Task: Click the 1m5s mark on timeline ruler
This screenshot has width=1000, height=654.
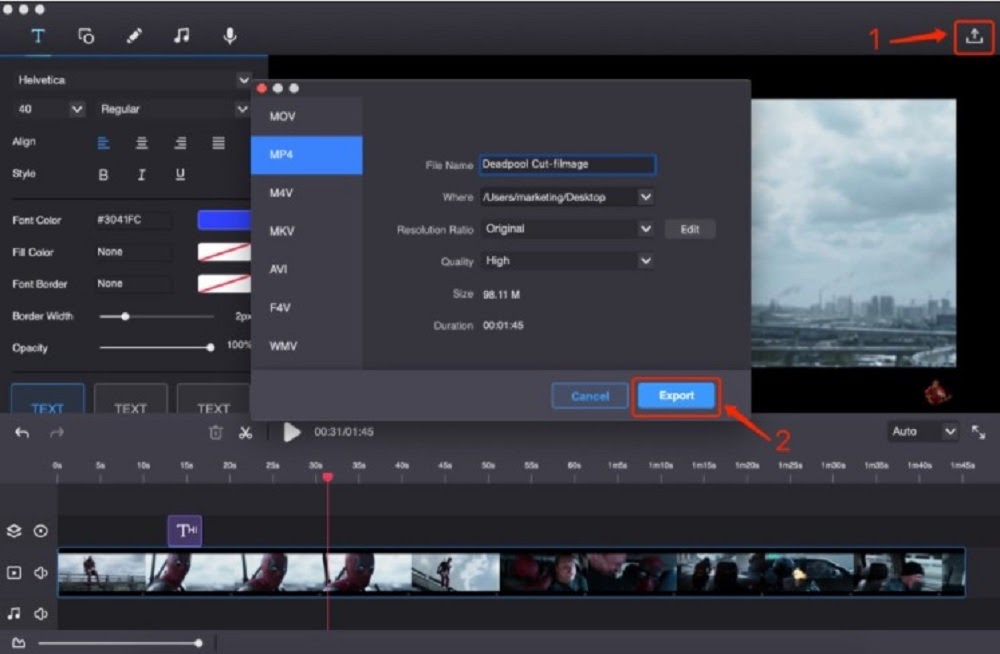Action: 617,466
